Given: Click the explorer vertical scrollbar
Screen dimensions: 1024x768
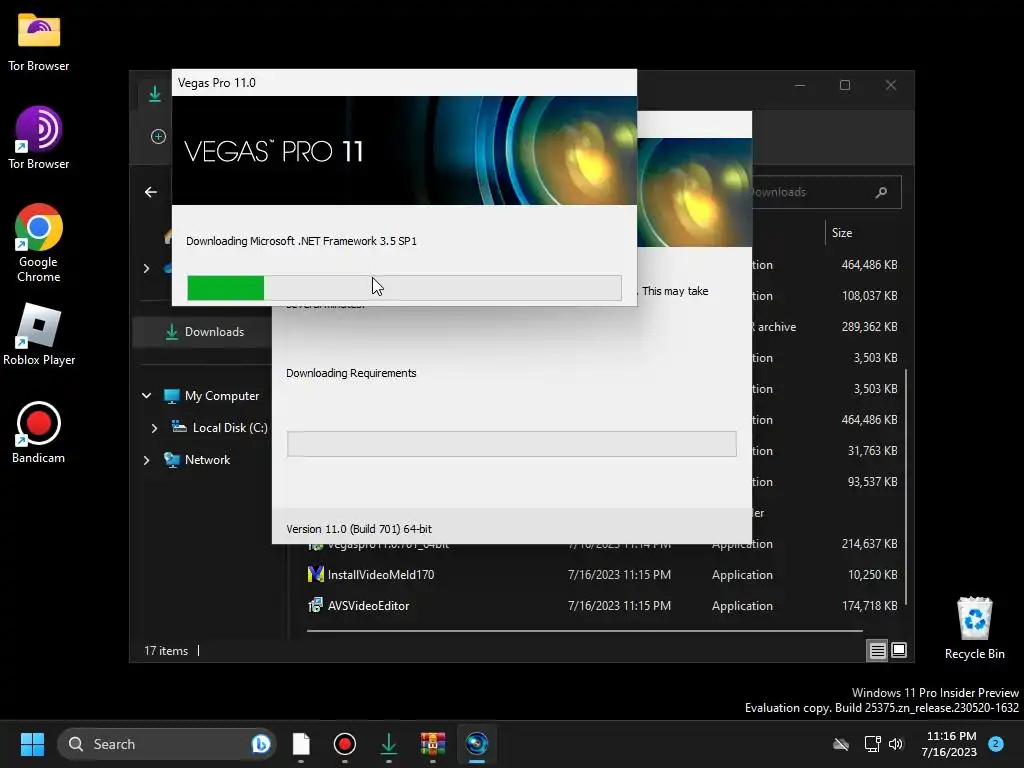Looking at the screenshot, I should click(906, 487).
